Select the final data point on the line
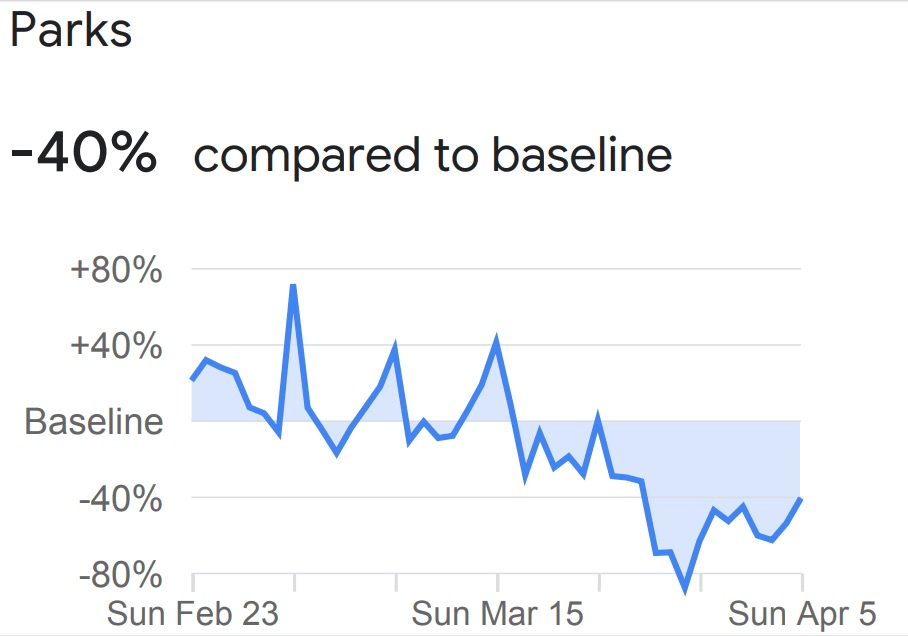908x636 pixels. click(x=801, y=498)
